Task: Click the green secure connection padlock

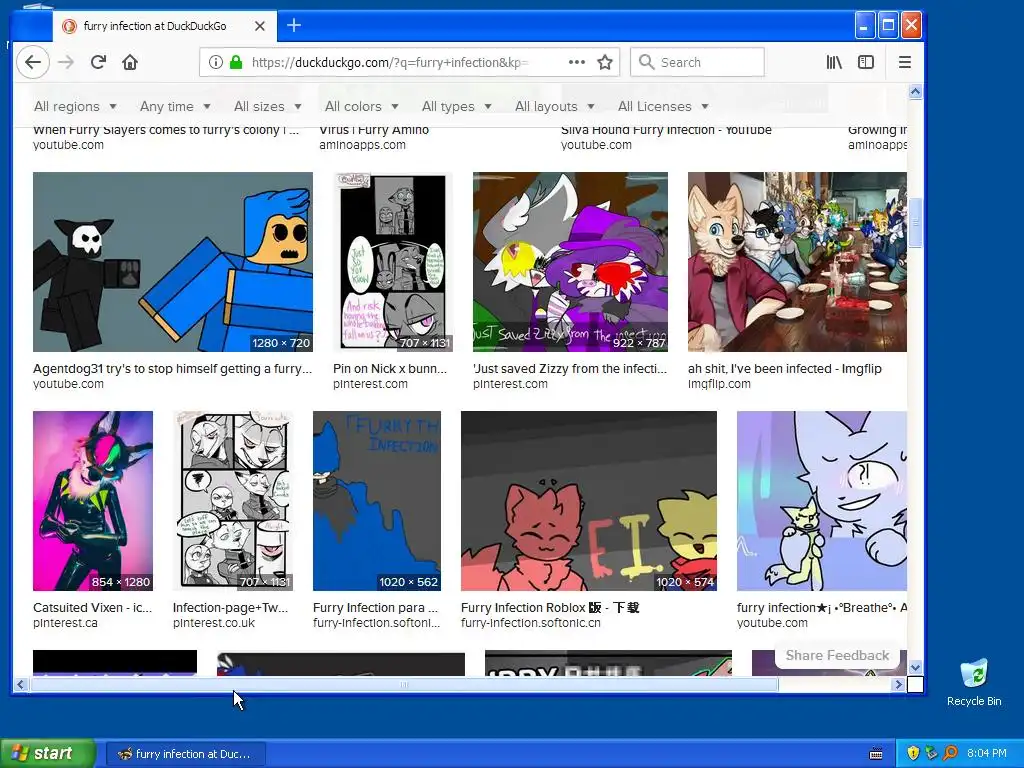Action: (x=236, y=62)
